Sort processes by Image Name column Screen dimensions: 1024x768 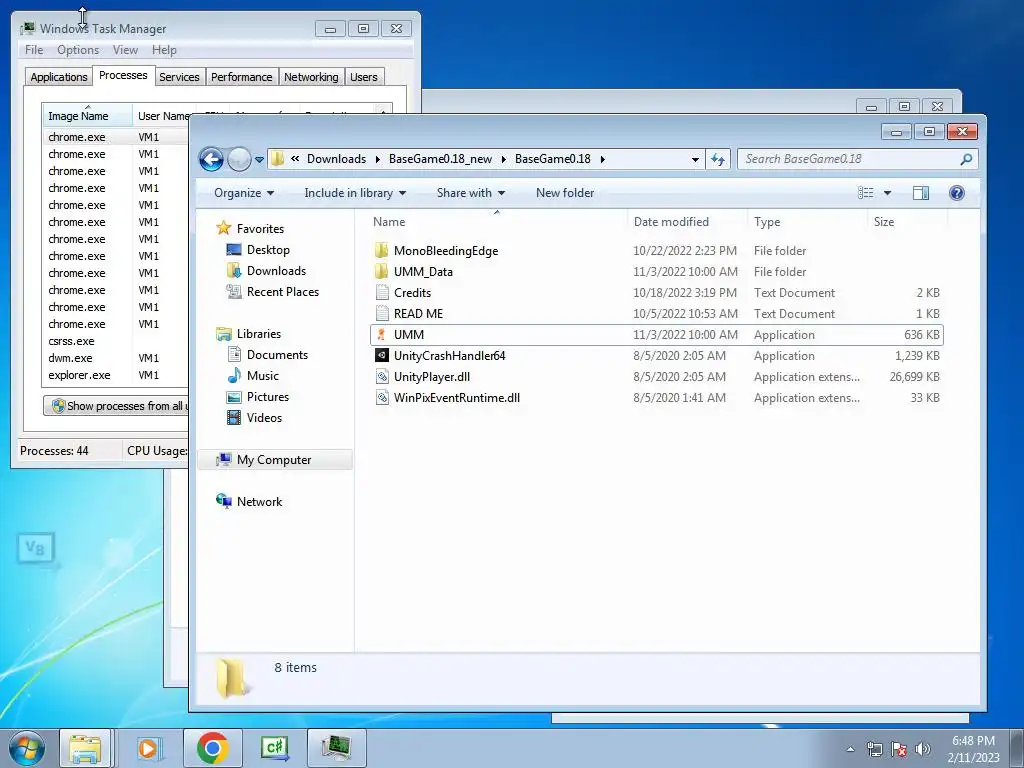[88, 116]
